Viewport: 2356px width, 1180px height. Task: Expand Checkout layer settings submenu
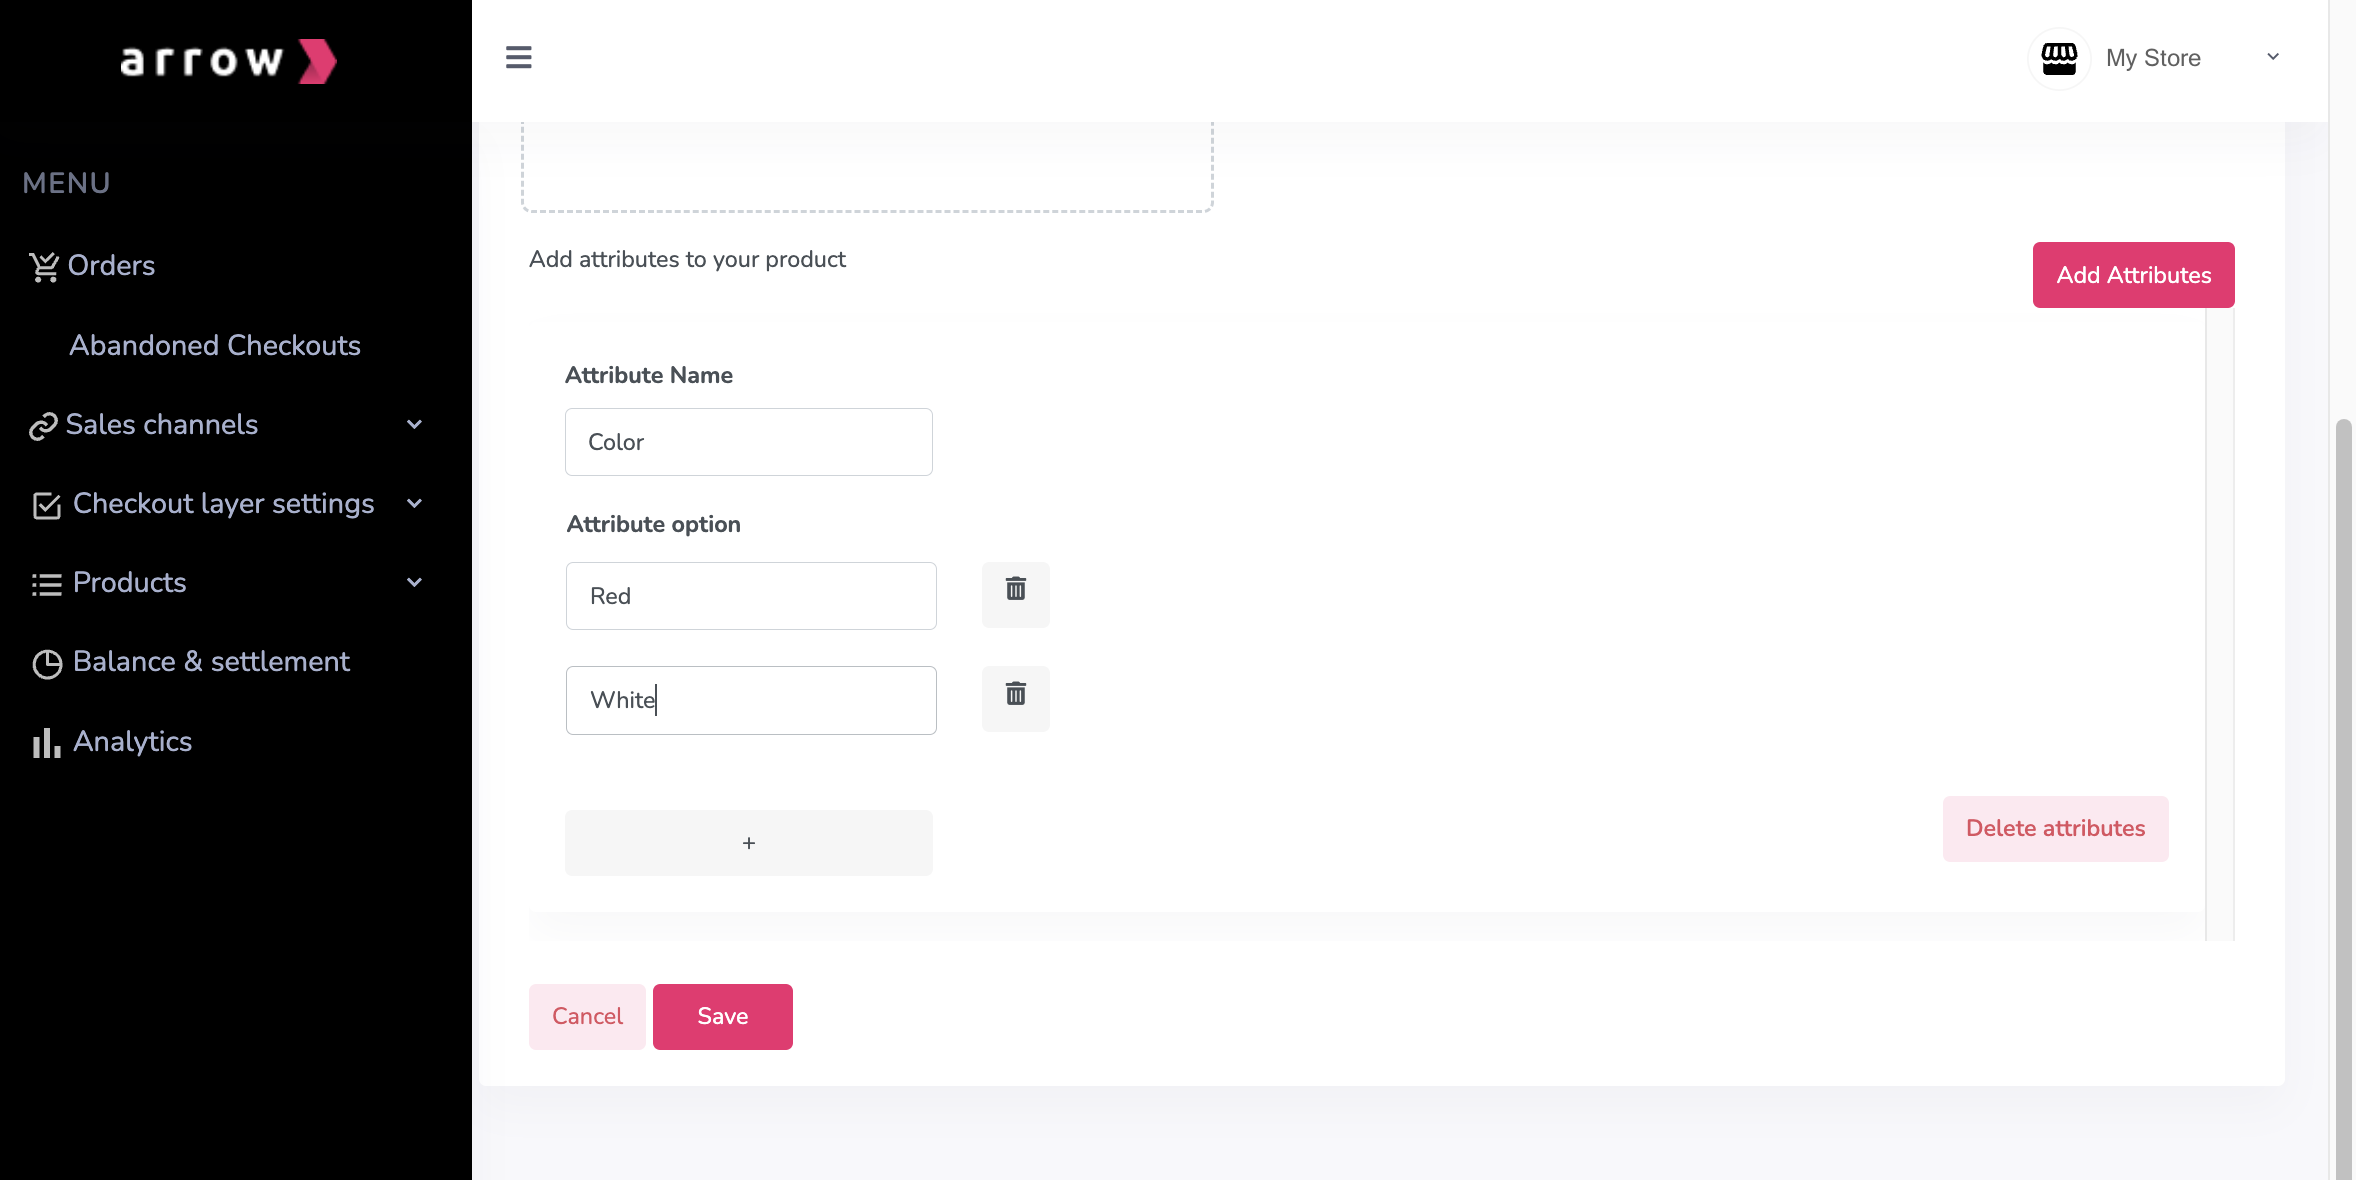[414, 504]
